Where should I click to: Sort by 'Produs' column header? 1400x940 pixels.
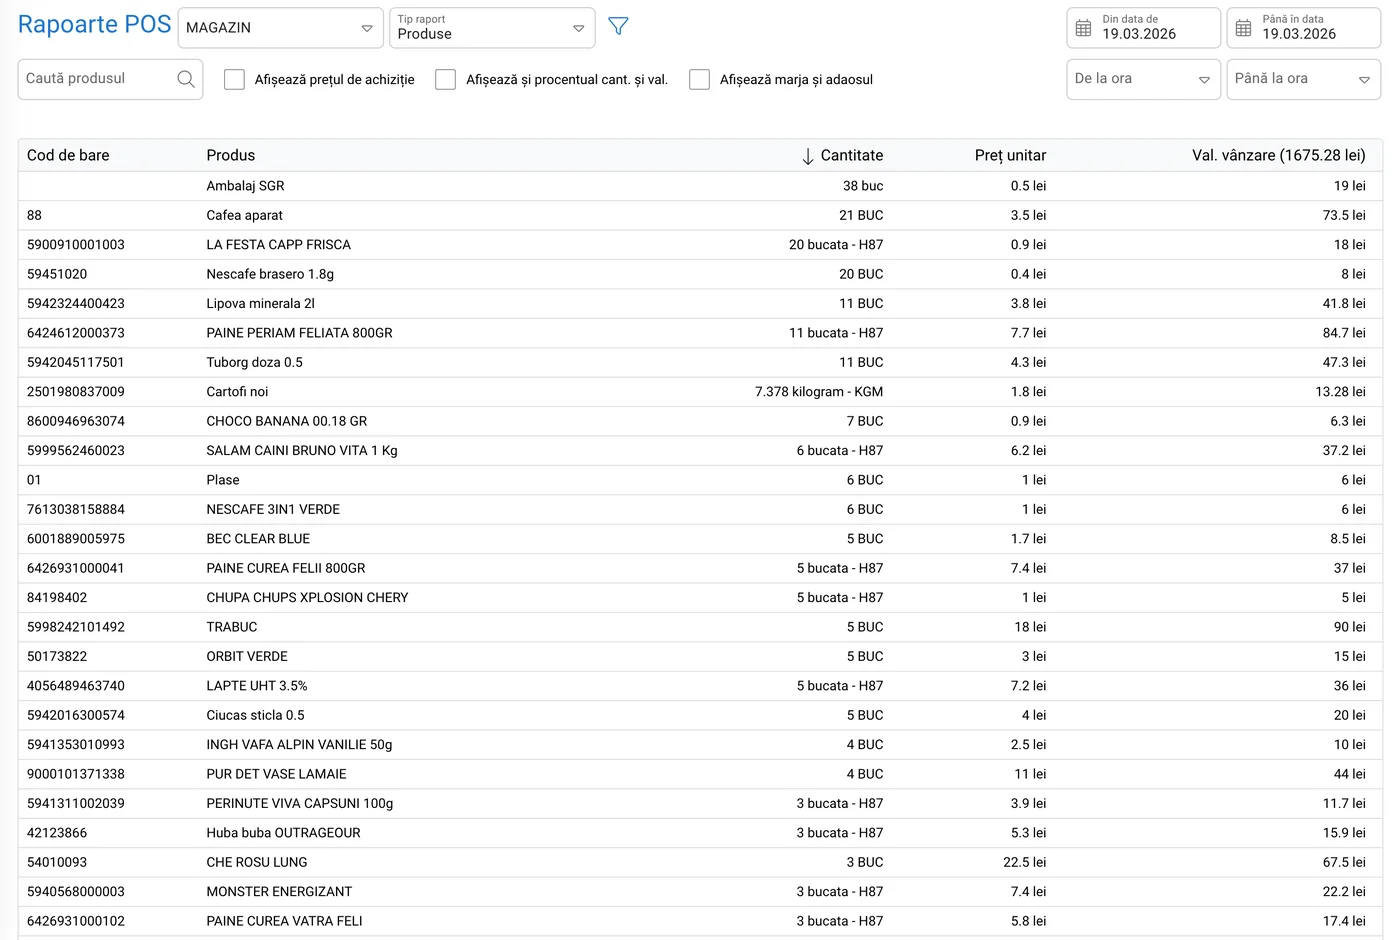pos(231,155)
